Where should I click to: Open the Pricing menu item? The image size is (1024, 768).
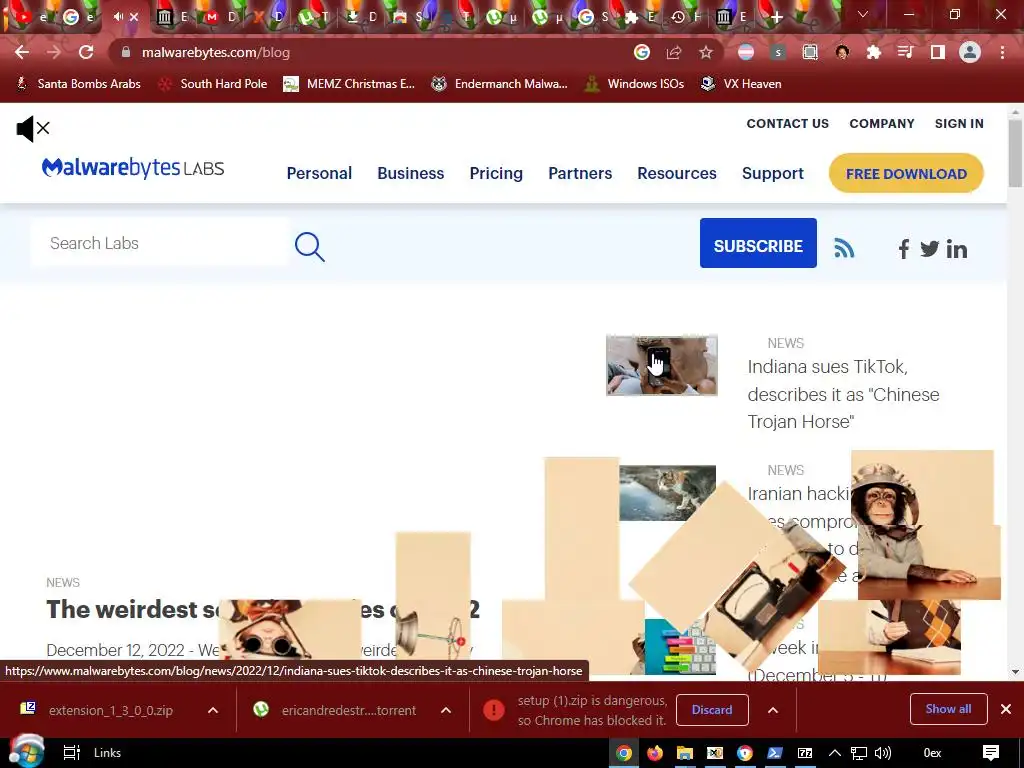(496, 173)
